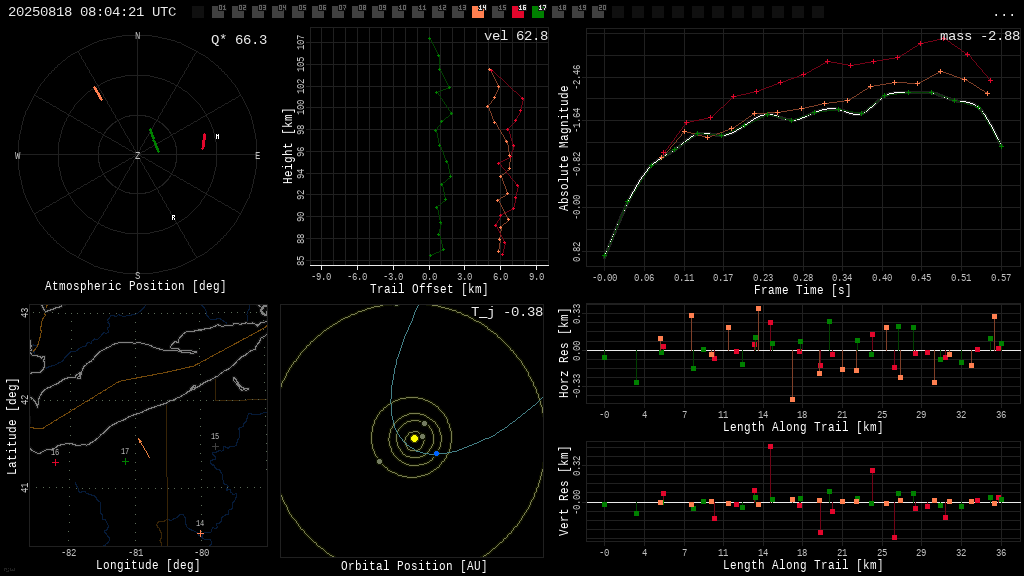
Task: Toggle the red station 16 square
Action: [x=518, y=12]
